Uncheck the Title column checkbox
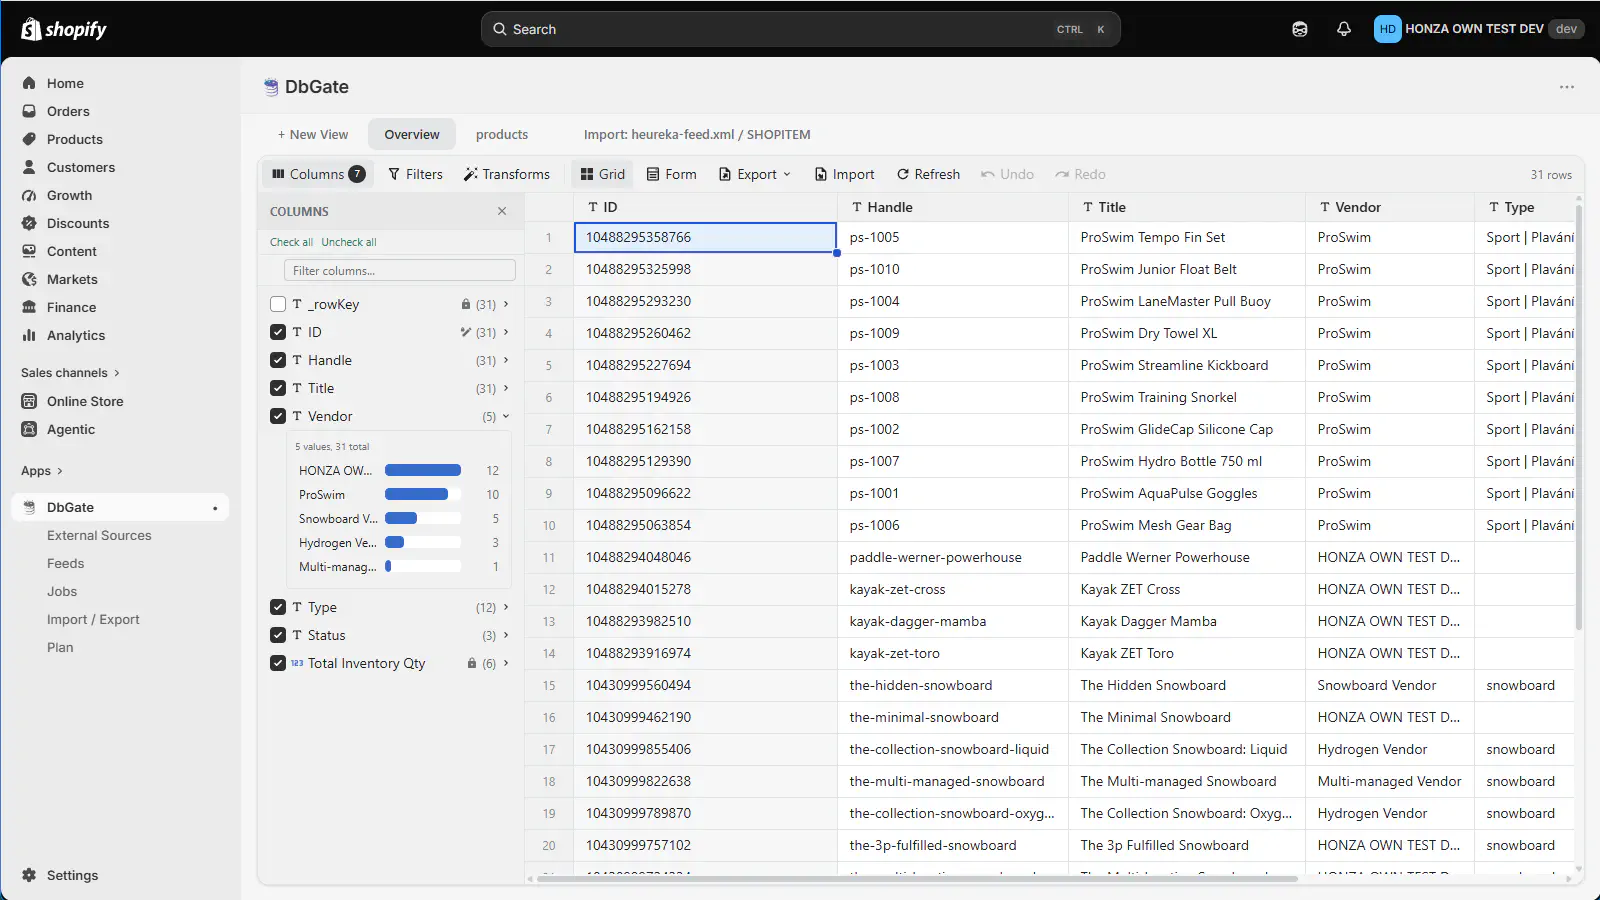The image size is (1600, 900). (x=278, y=388)
